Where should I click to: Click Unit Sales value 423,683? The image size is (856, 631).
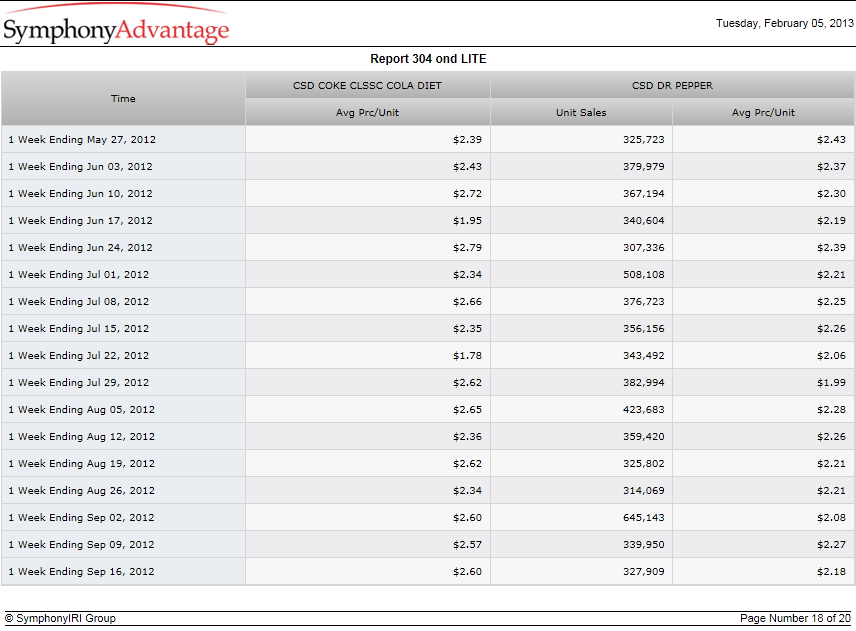click(x=644, y=410)
